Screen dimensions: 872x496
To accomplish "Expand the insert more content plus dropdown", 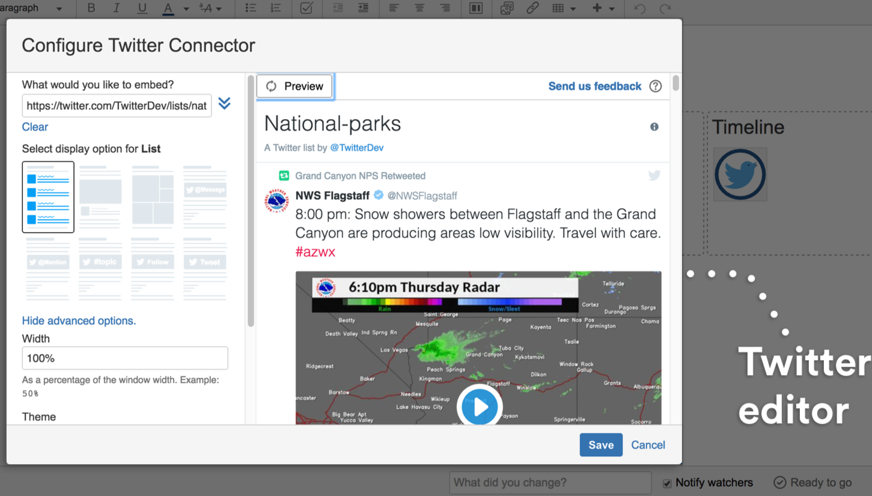I will tap(602, 9).
